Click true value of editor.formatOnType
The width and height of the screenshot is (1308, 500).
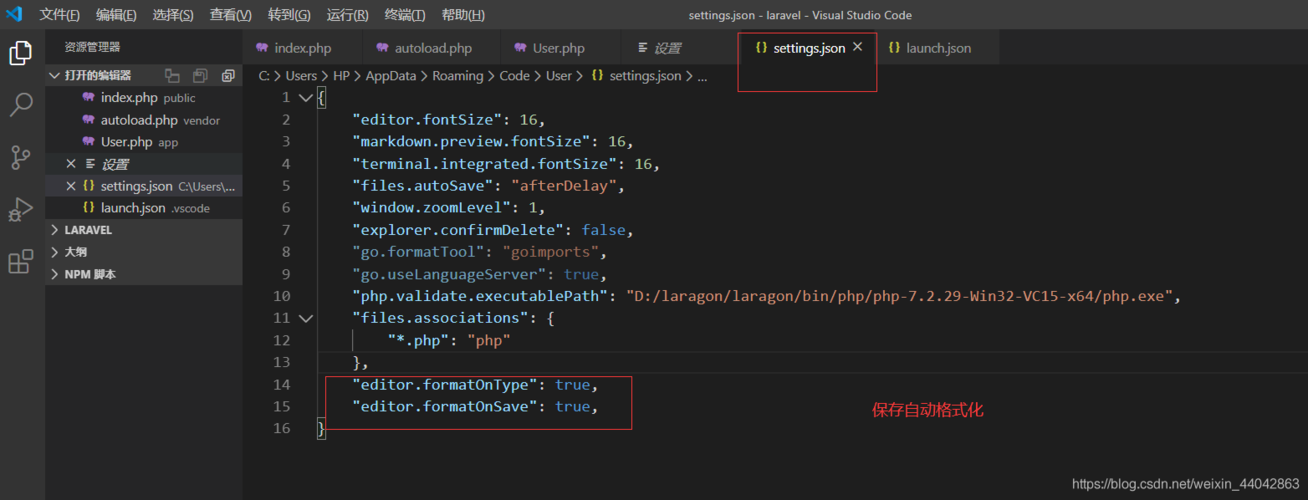573,384
